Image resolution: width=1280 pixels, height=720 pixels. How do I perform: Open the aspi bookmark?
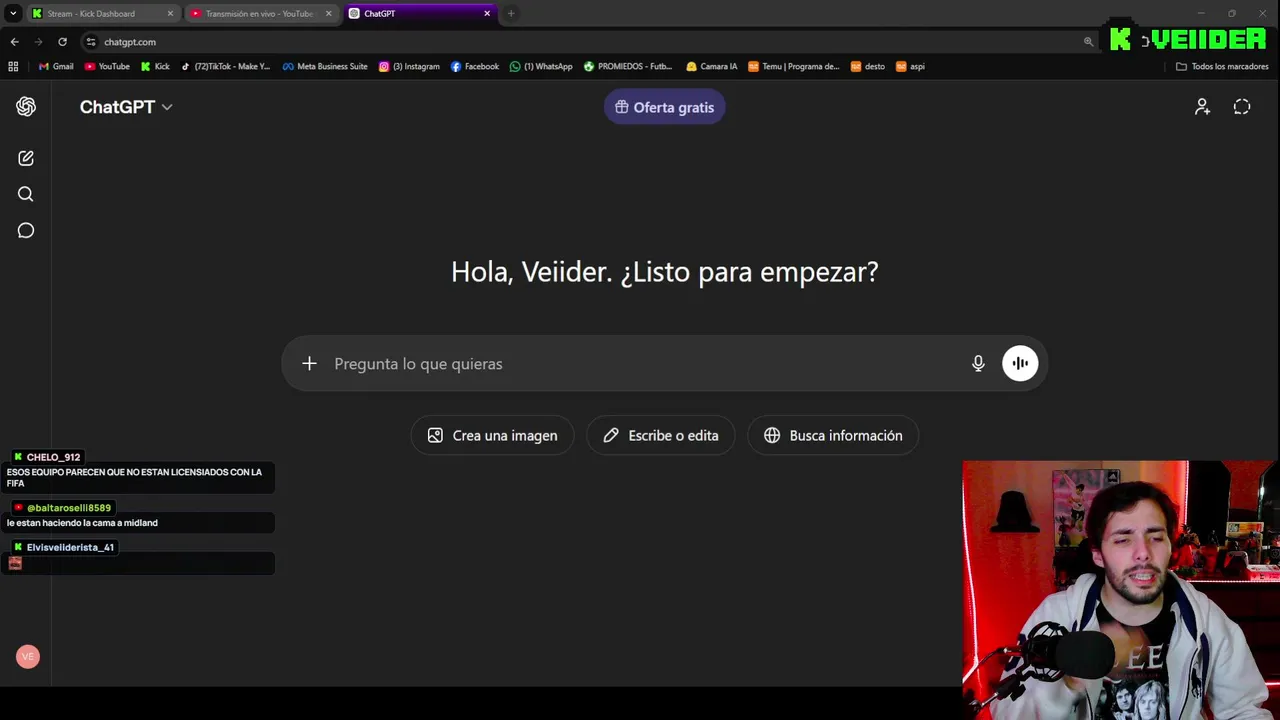tap(910, 66)
